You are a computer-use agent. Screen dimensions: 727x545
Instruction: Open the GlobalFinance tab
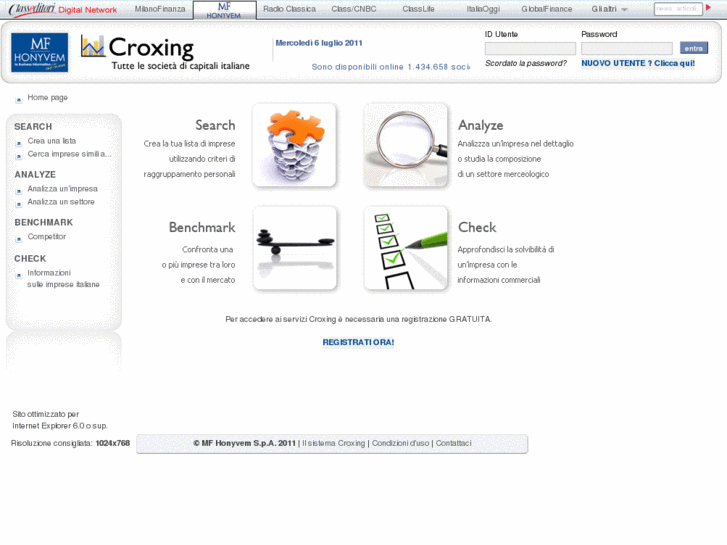click(x=547, y=9)
